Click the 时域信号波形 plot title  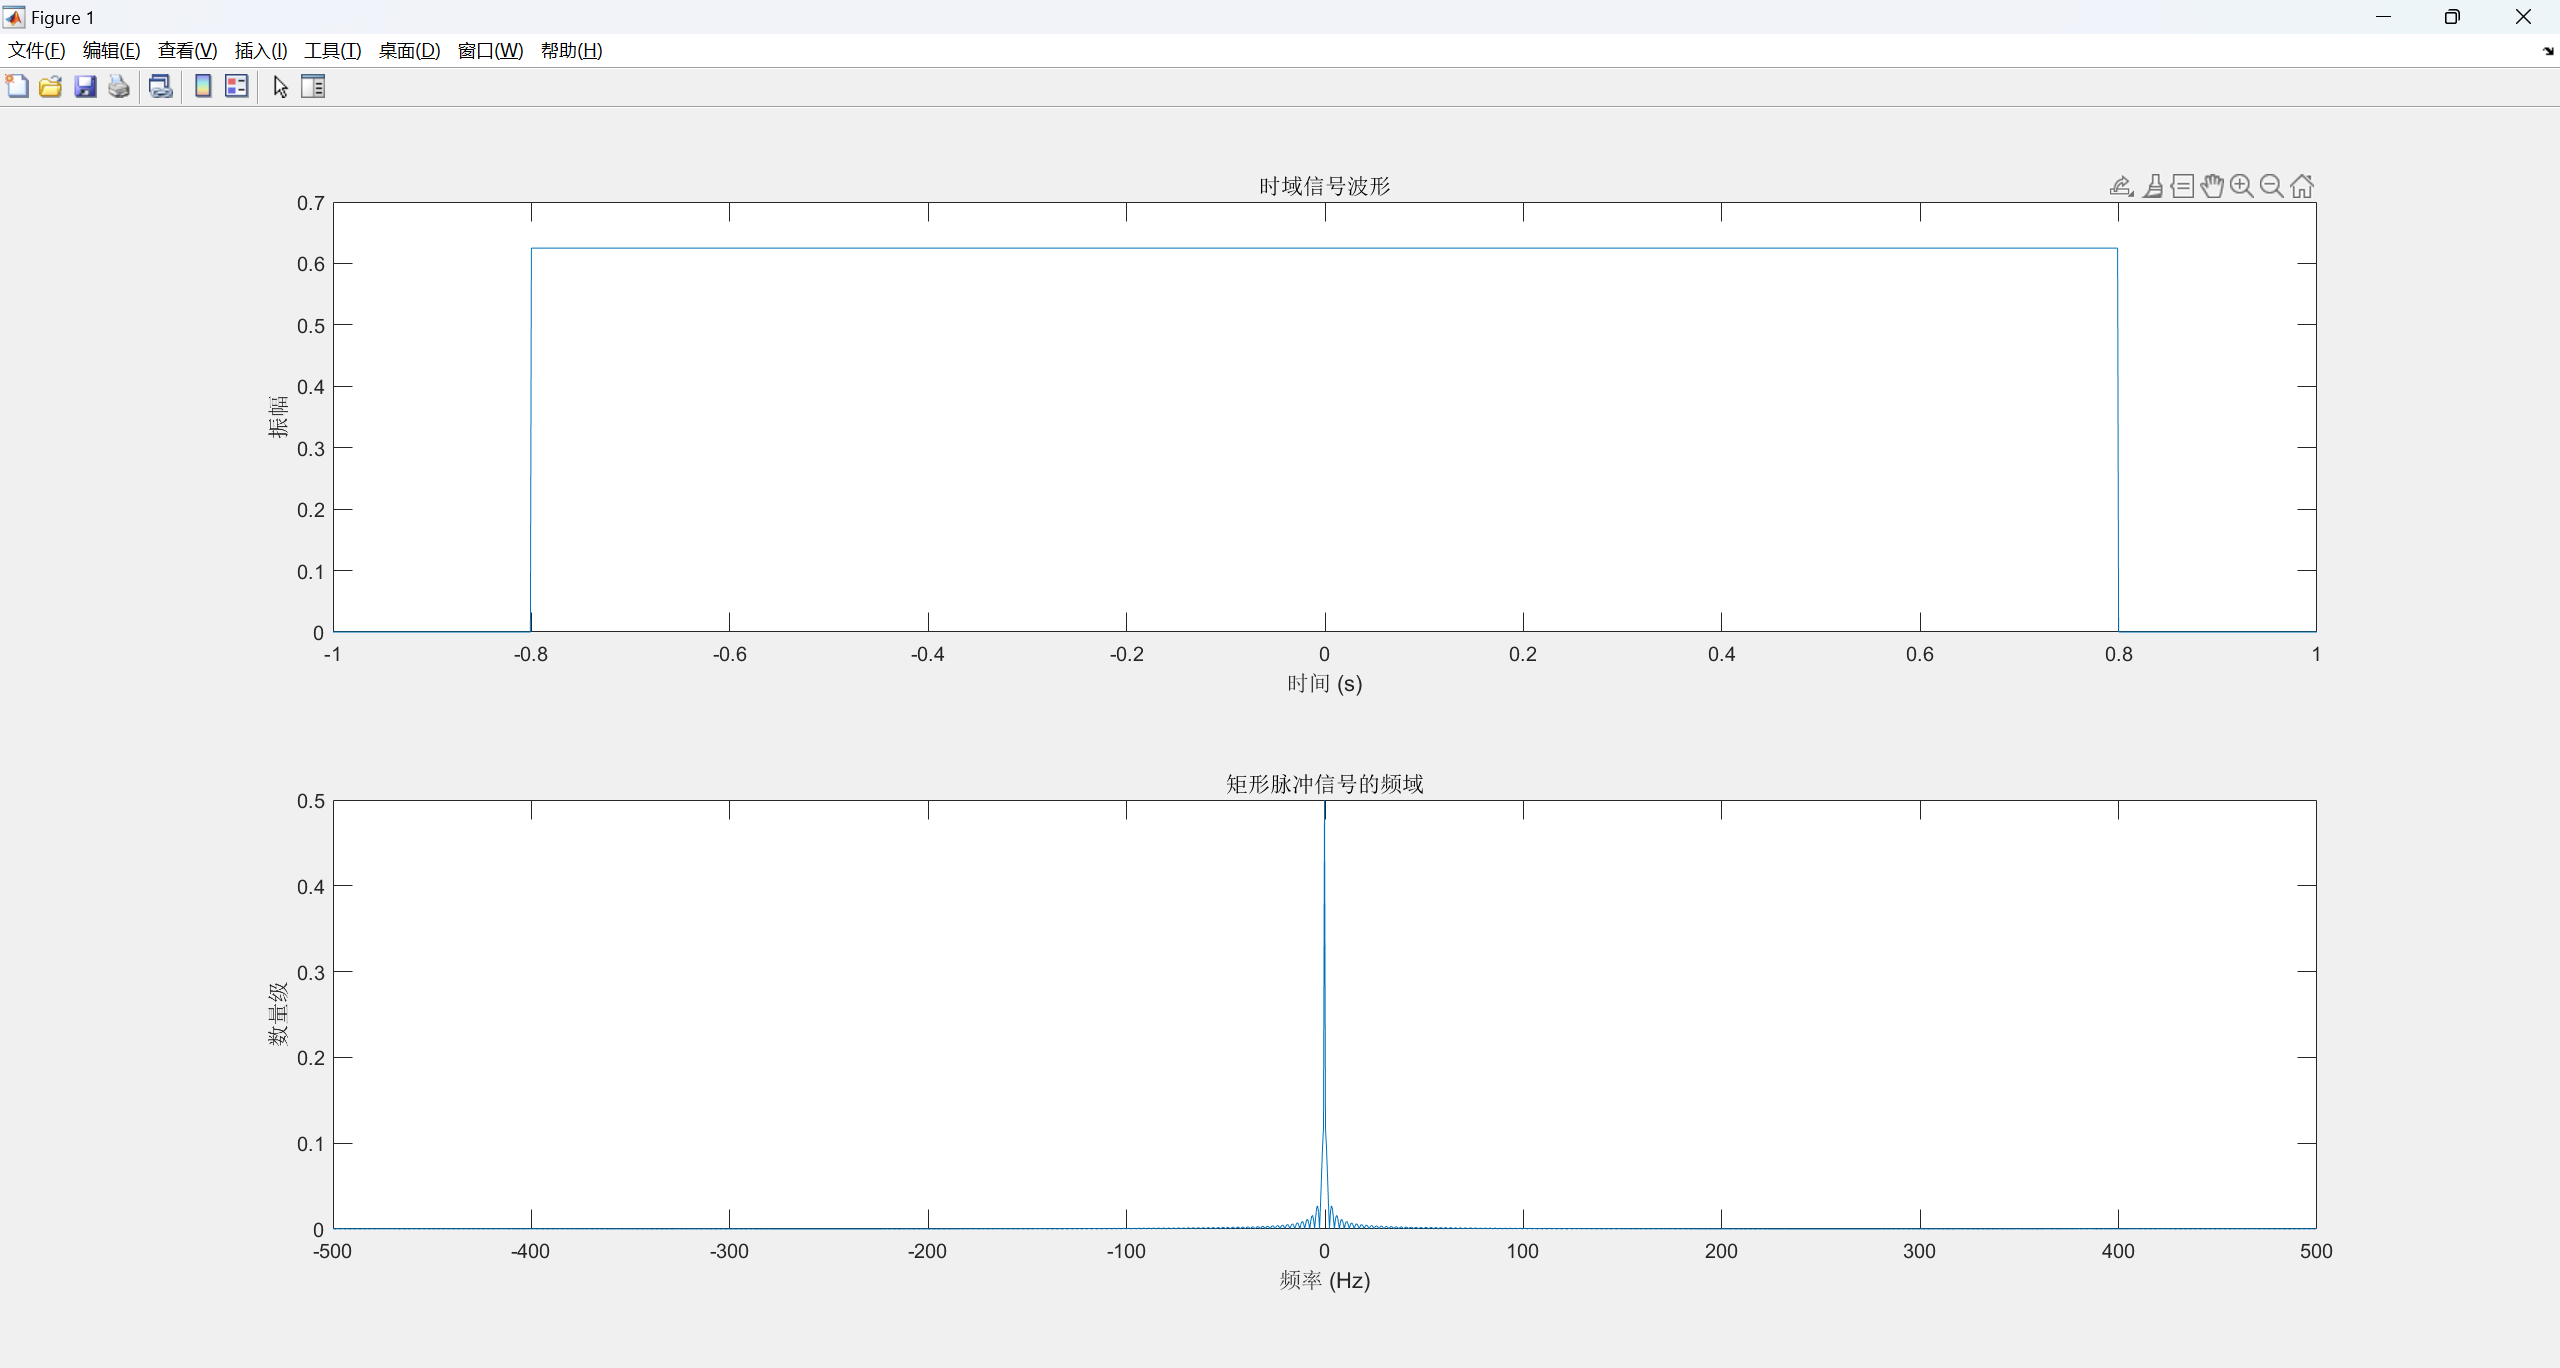click(1324, 186)
